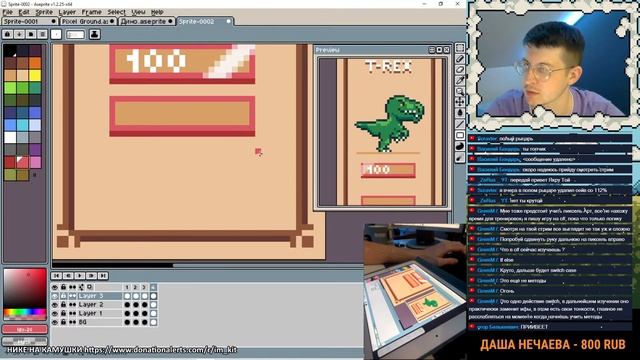This screenshot has height=360, width=640.
Task: Pick the orange palette swatch
Action: [35, 63]
